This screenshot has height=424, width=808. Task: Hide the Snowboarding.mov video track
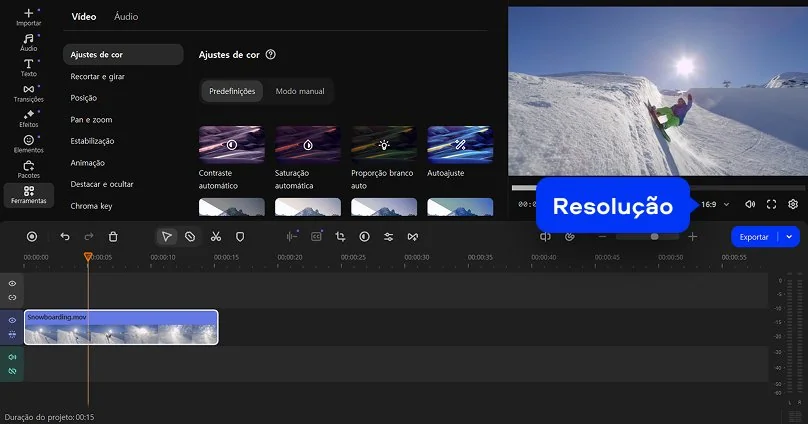13,320
